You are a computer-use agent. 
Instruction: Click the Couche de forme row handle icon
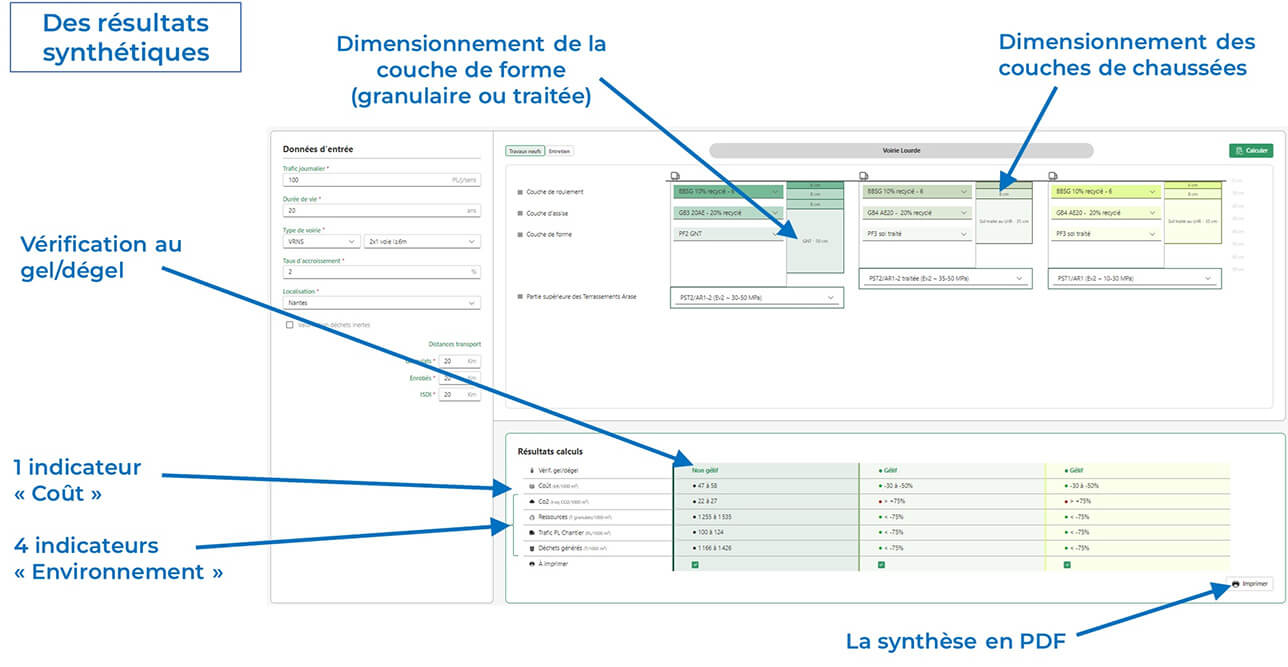520,234
